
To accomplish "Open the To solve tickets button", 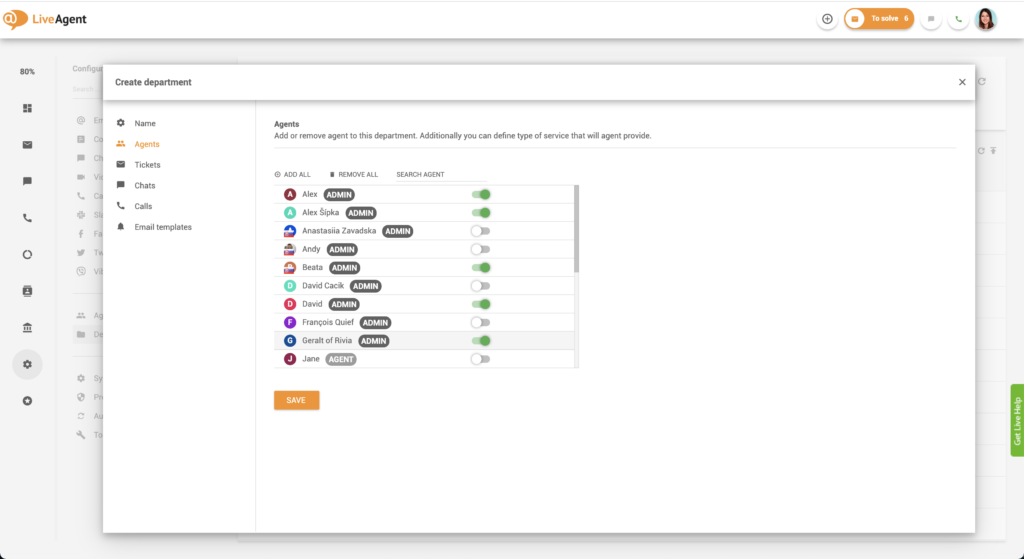I will (x=878, y=19).
